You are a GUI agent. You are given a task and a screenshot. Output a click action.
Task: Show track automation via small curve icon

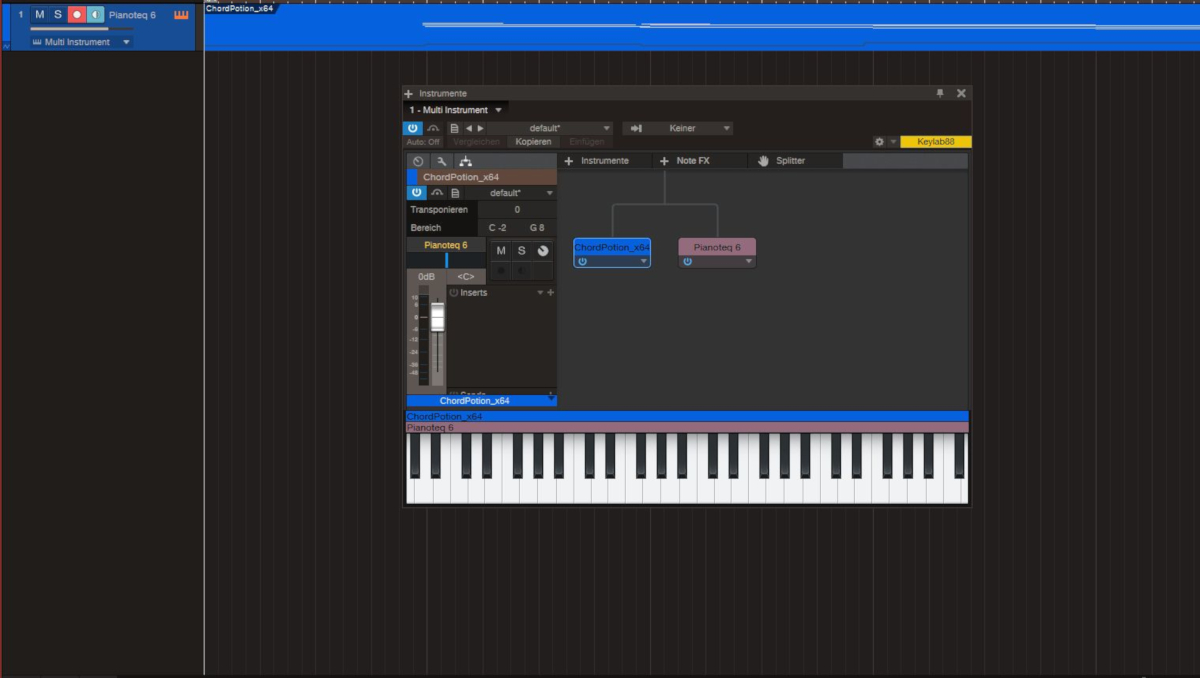pos(6,45)
